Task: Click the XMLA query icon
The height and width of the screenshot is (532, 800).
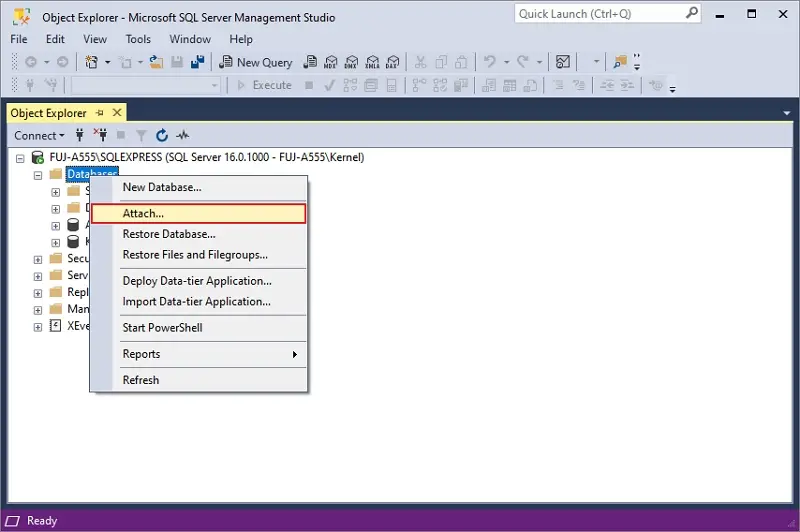Action: click(x=372, y=62)
